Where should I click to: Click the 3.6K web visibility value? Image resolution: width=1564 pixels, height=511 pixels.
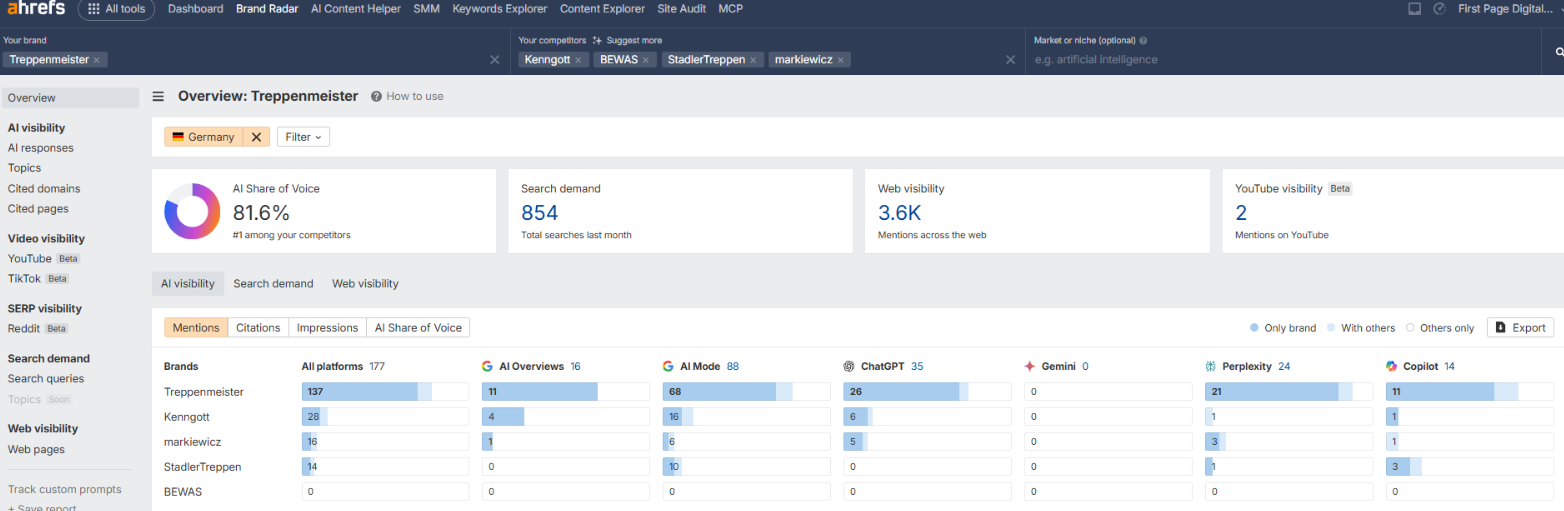click(x=899, y=212)
